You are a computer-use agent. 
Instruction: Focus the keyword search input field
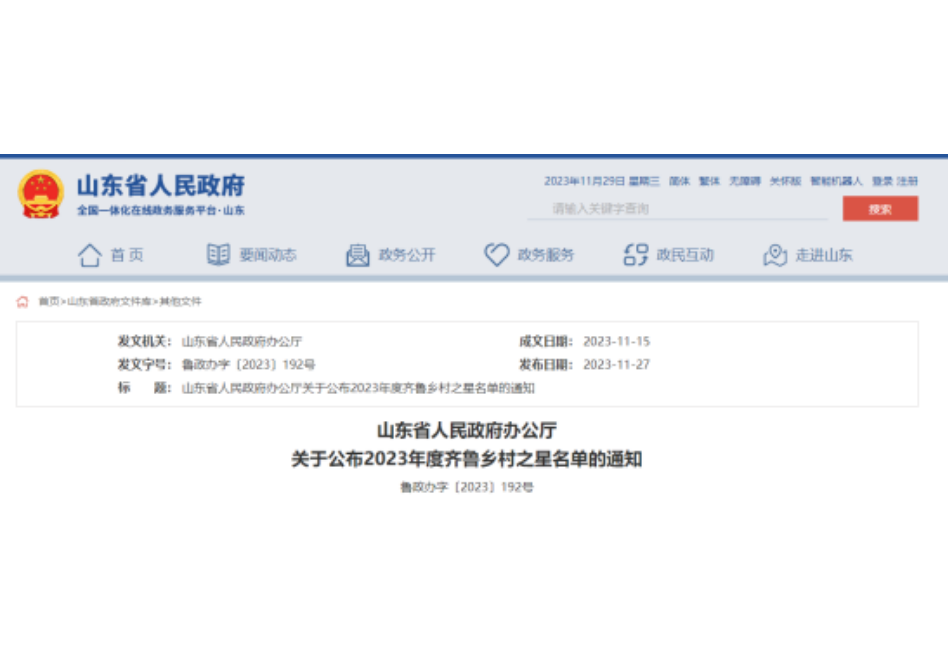(680, 209)
